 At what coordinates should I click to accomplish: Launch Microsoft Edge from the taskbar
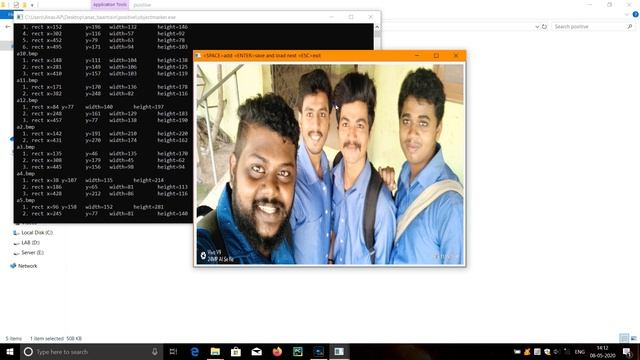195,351
